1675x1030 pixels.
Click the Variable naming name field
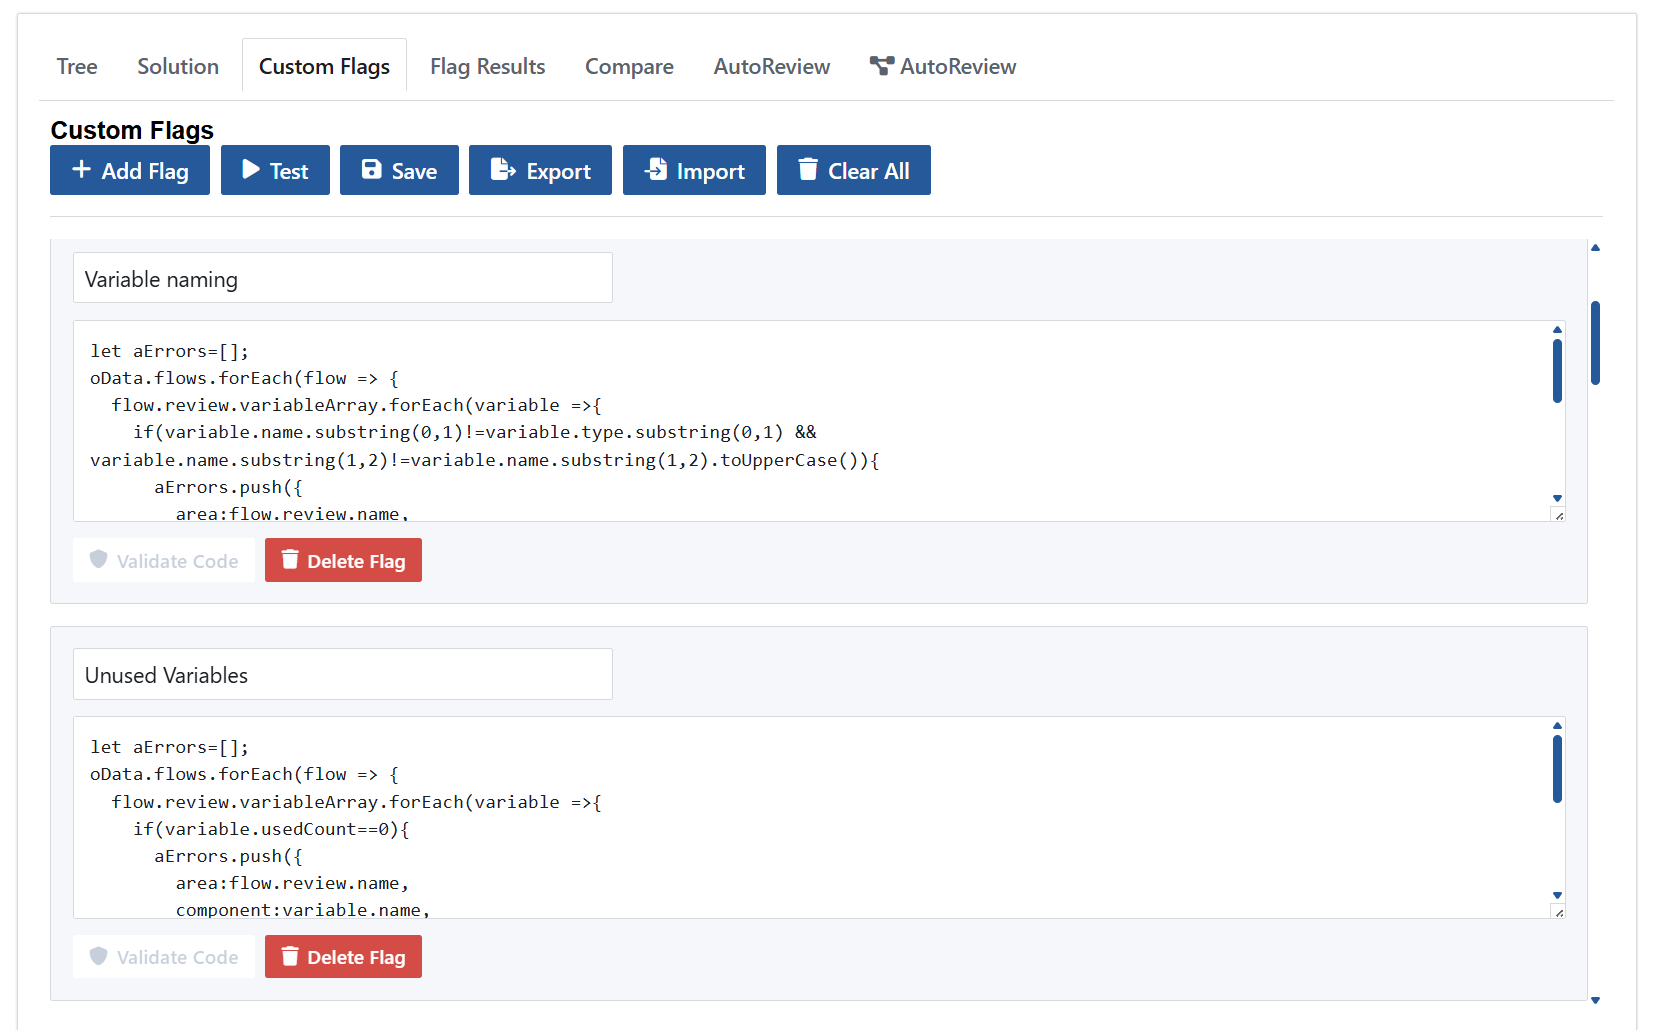point(342,278)
